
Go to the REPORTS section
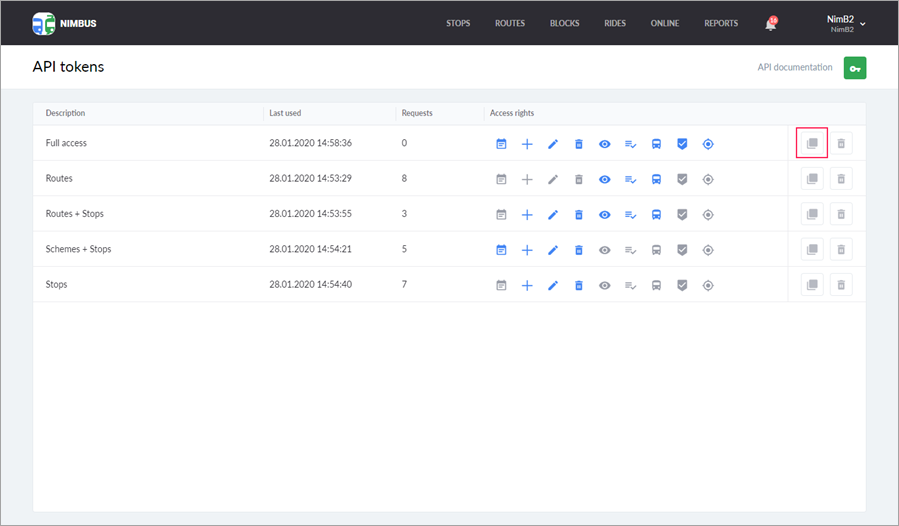pos(720,23)
